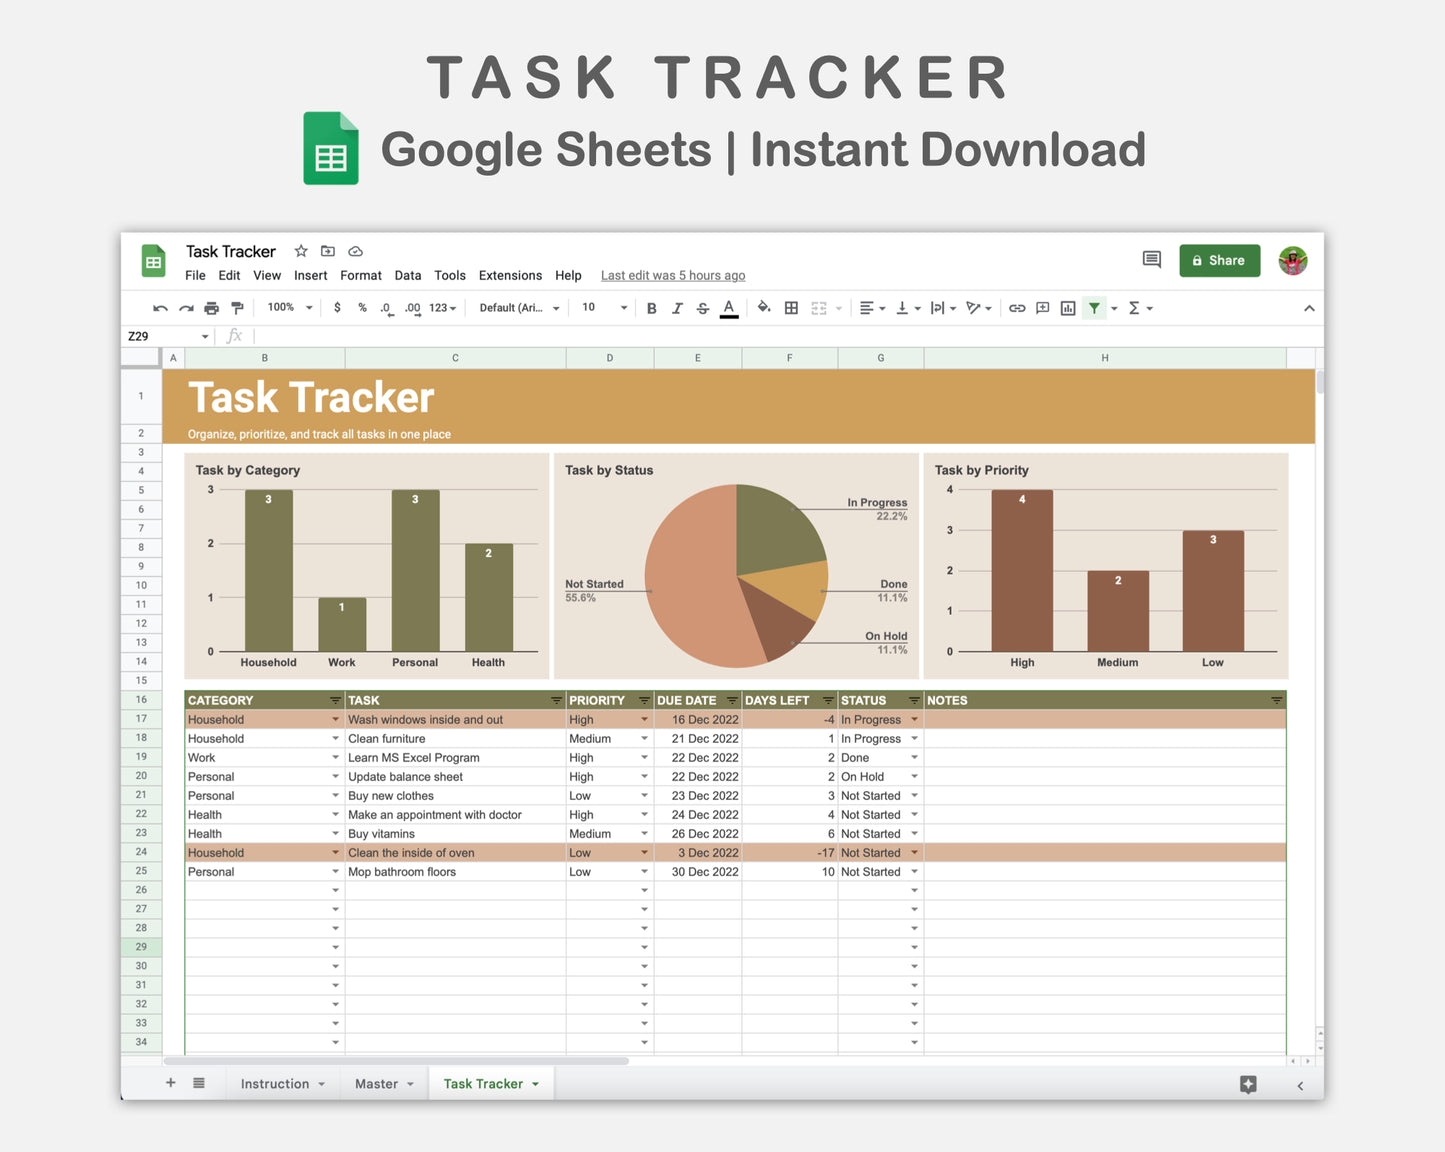Switch to the Master sheet tab
The height and width of the screenshot is (1152, 1445).
point(377,1083)
